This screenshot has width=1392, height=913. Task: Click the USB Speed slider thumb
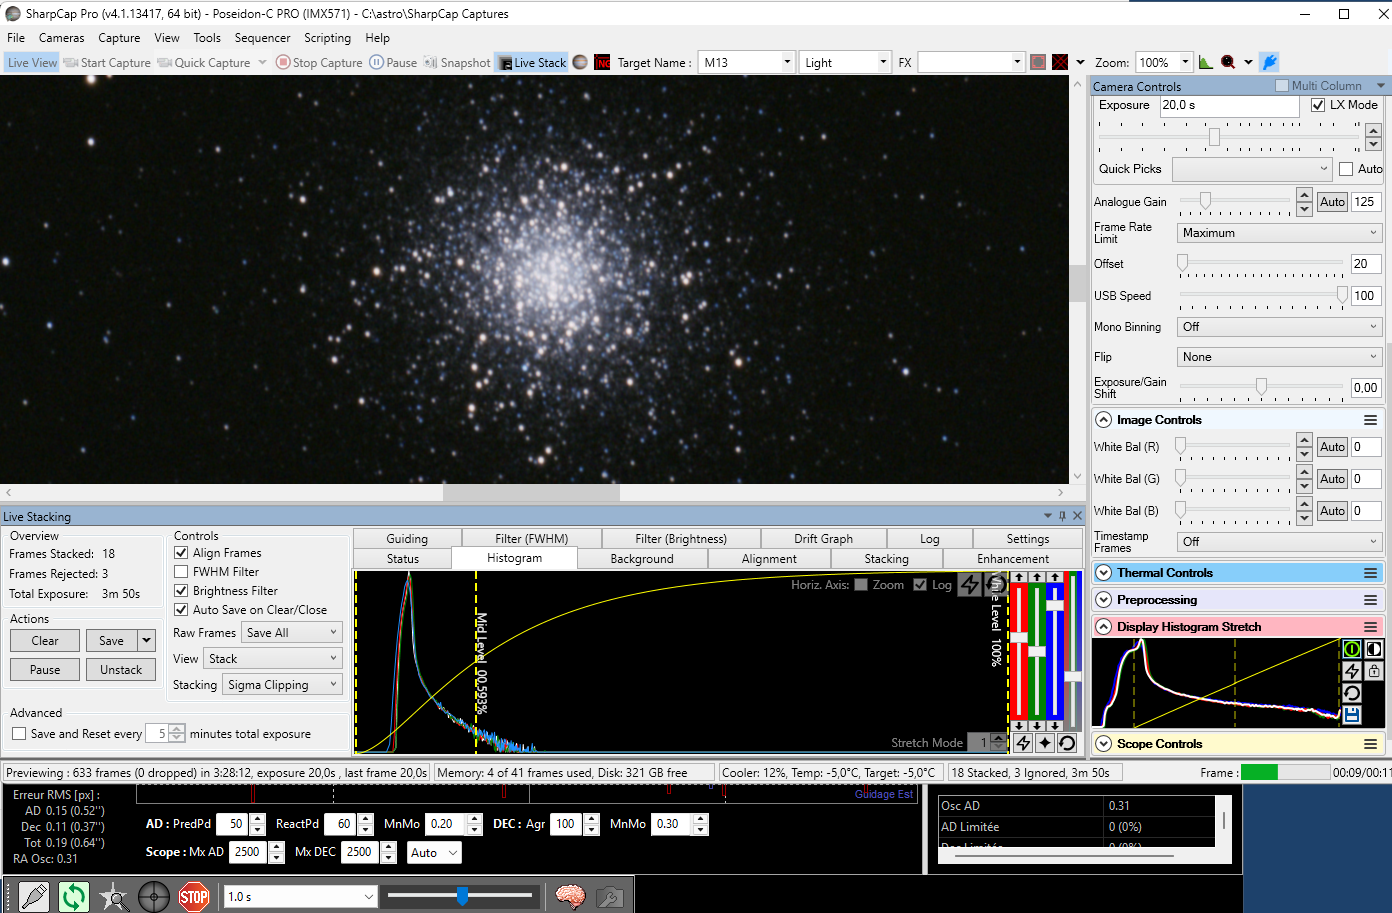1342,295
